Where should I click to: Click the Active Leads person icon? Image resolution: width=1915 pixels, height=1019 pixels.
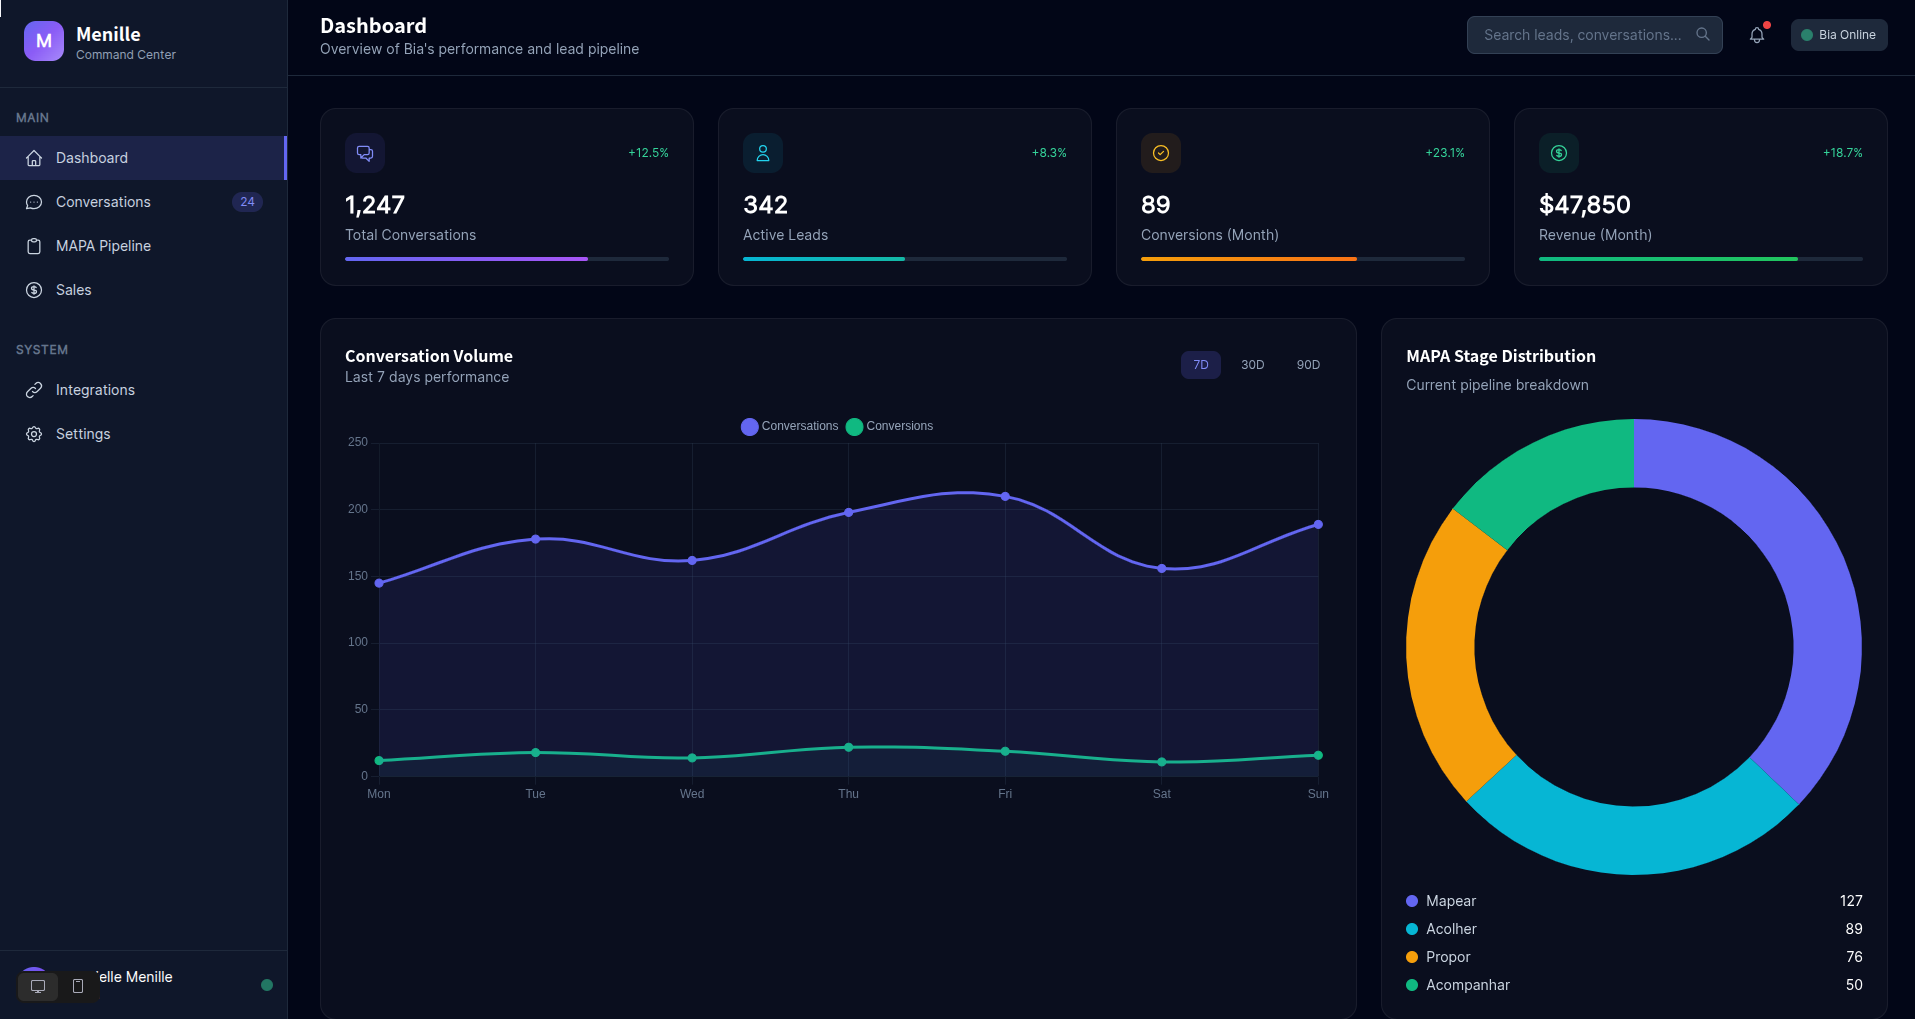coord(763,153)
